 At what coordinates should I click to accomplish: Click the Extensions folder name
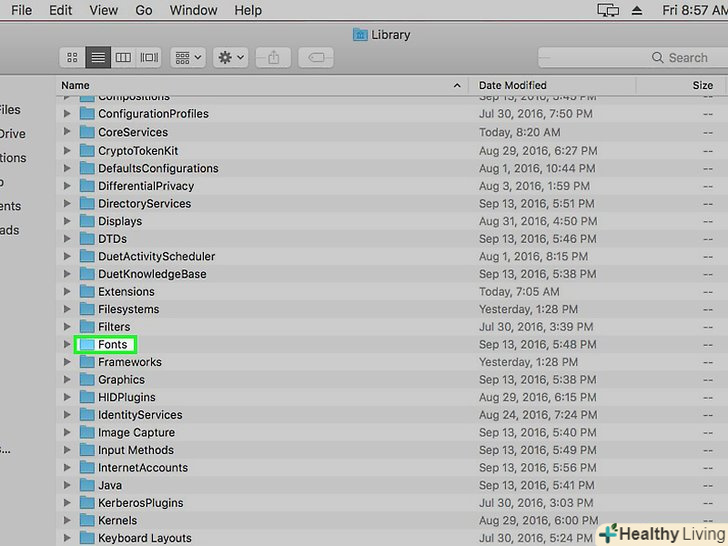point(126,292)
